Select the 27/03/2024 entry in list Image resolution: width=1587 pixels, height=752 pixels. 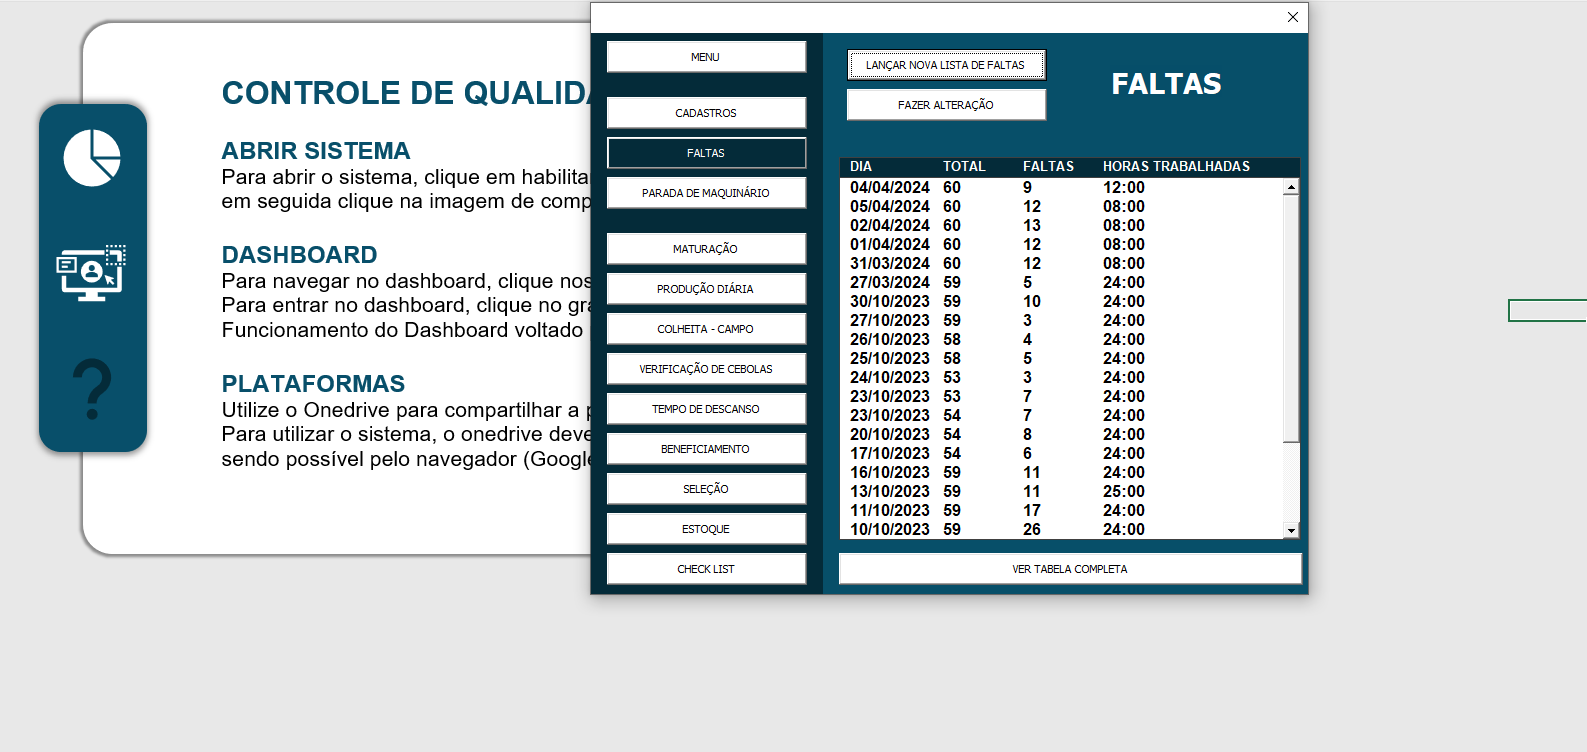click(x=1060, y=283)
